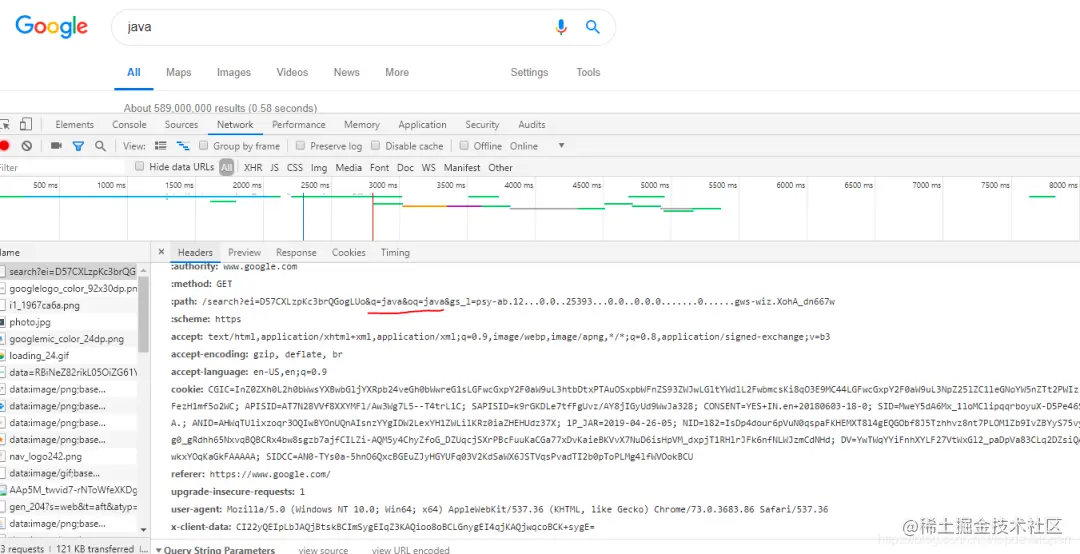Filter requests by WS
The width and height of the screenshot is (1080, 554).
[428, 167]
